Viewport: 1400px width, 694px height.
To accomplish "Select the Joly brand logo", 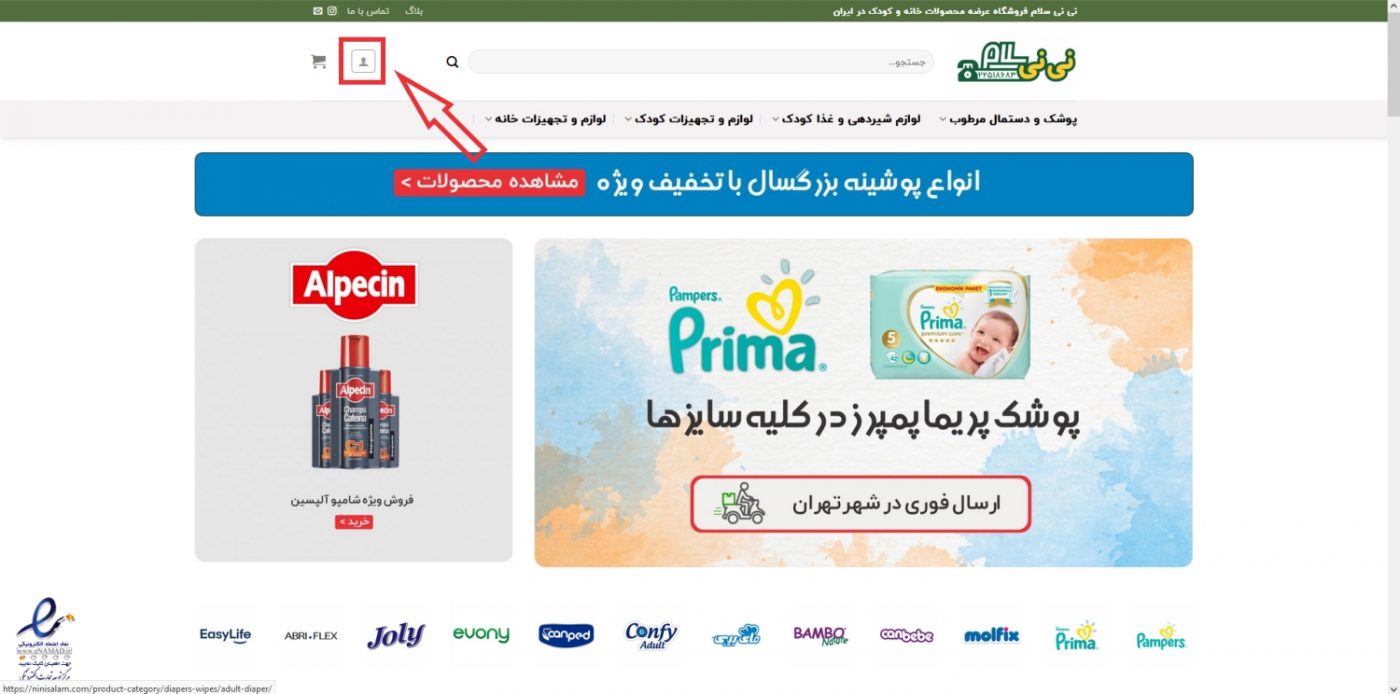I will tap(395, 635).
